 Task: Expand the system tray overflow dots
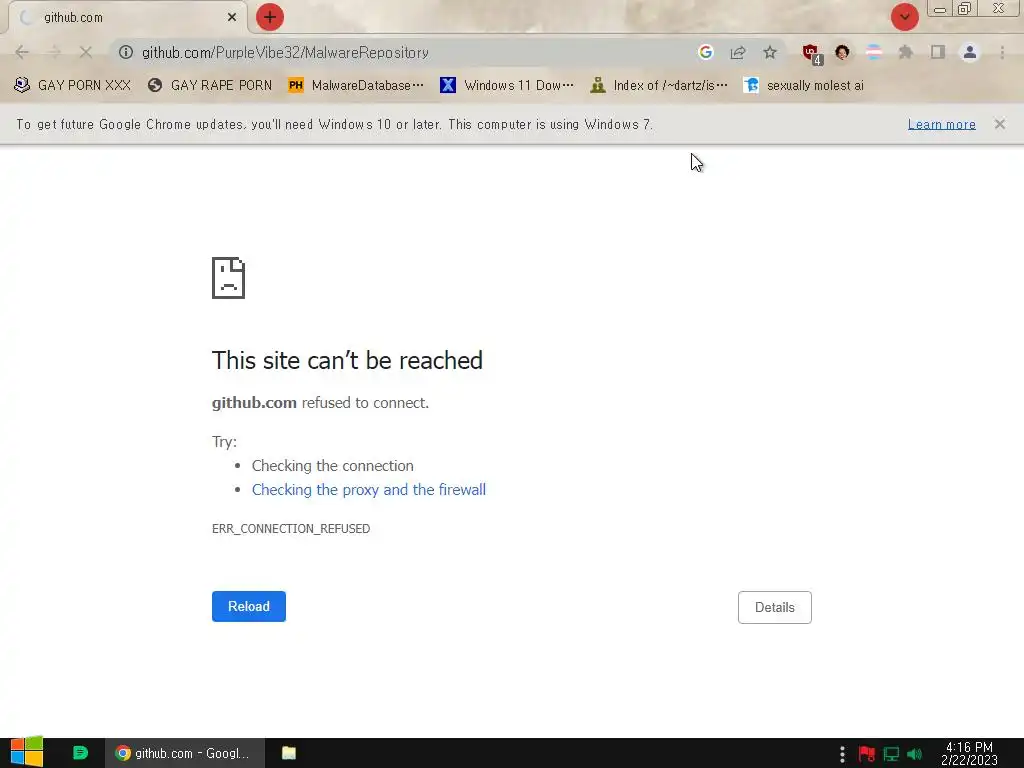point(842,754)
